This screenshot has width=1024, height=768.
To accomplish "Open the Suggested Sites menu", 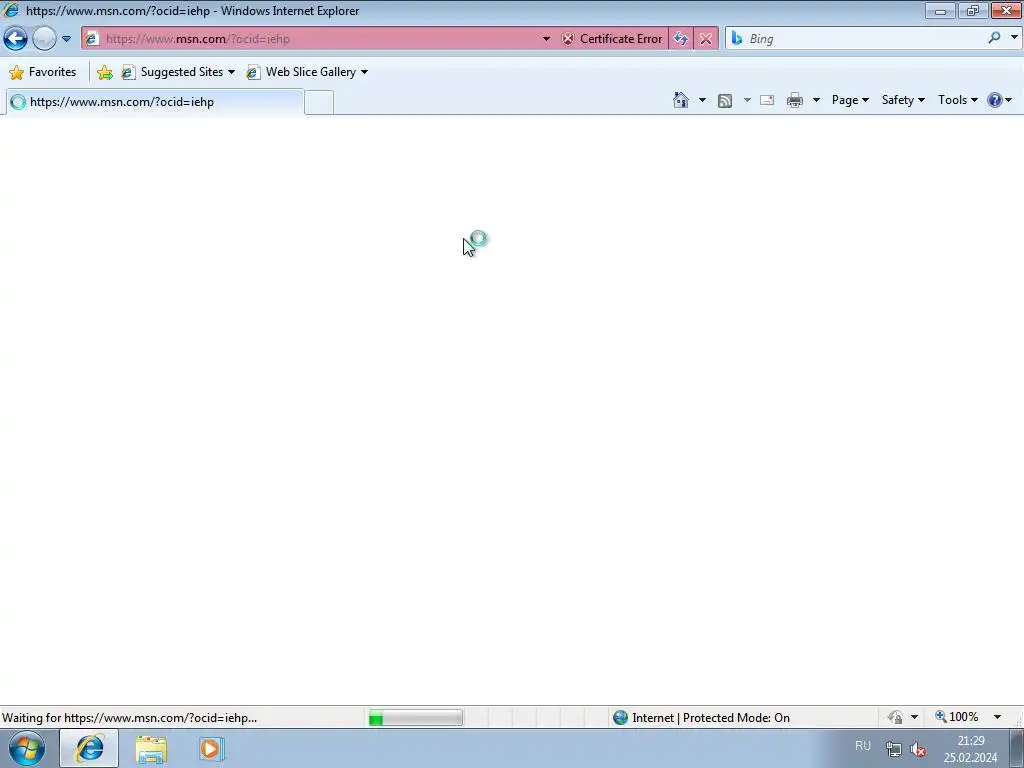I will point(178,72).
